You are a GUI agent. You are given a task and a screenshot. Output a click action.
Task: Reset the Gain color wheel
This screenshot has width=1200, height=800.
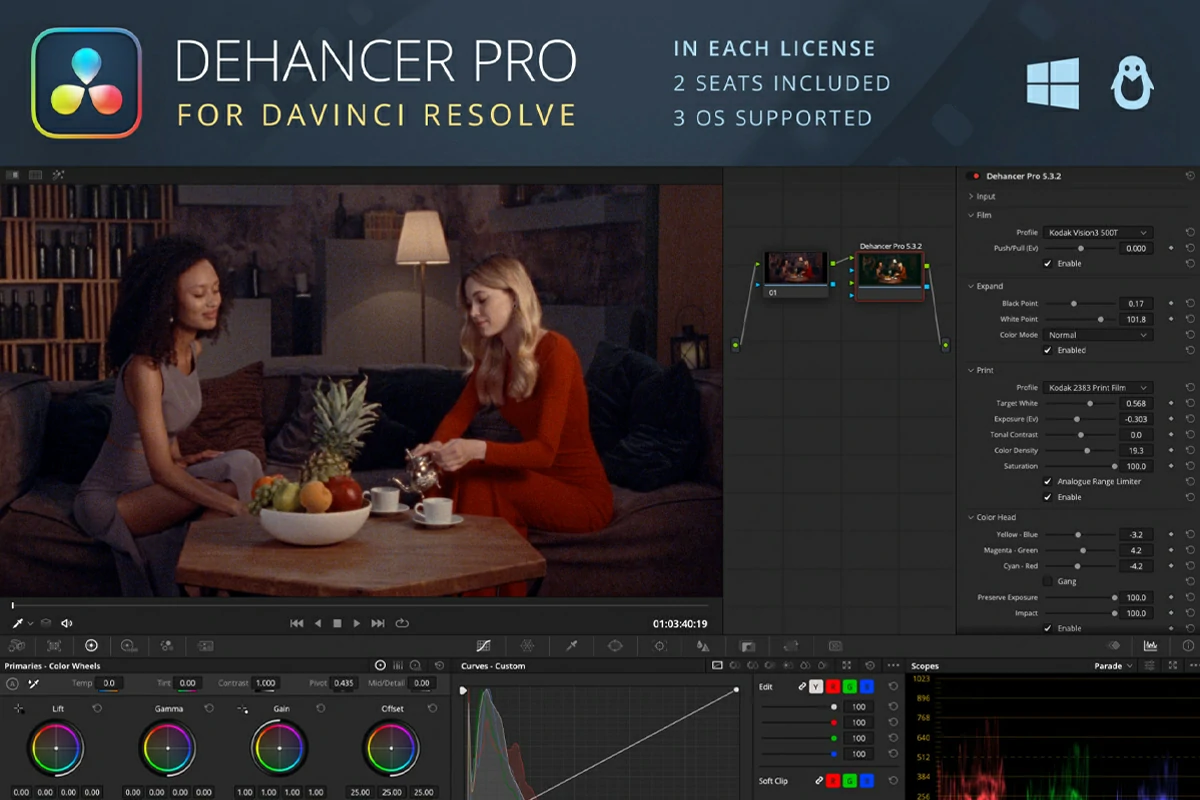click(x=321, y=708)
